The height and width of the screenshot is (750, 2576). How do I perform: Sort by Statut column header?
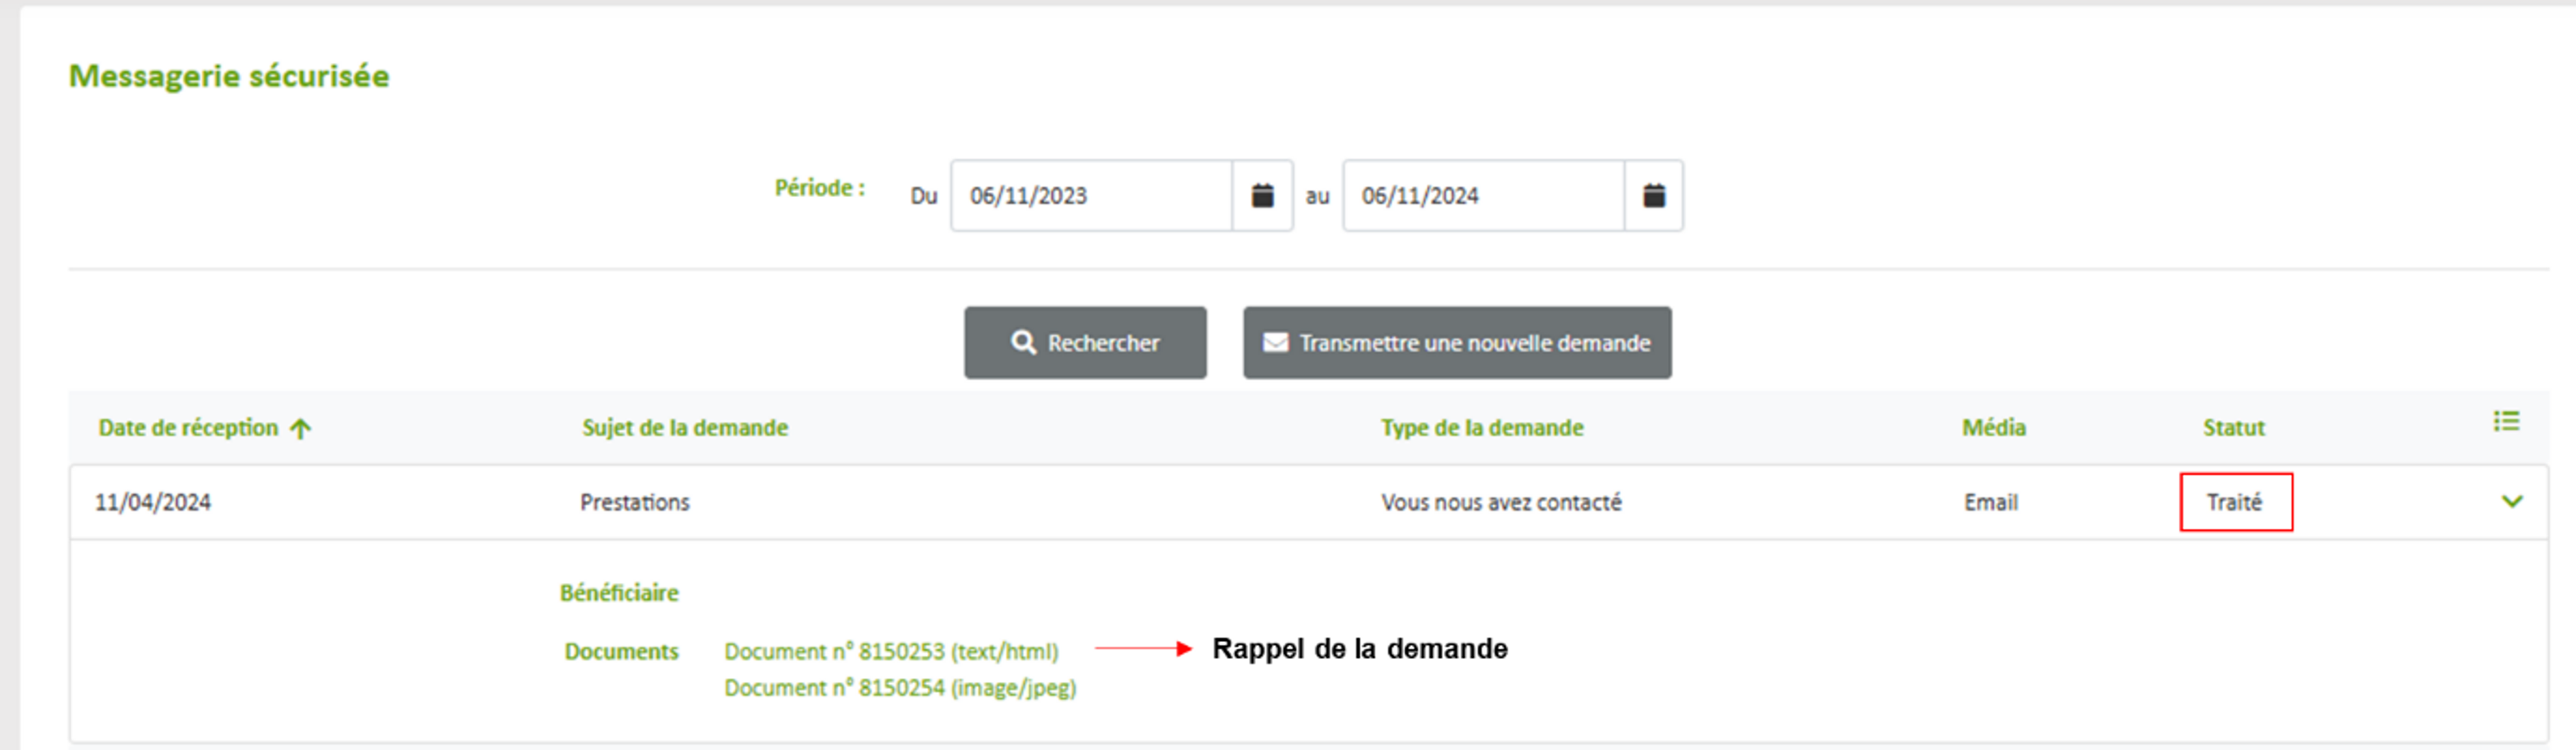click(2233, 428)
